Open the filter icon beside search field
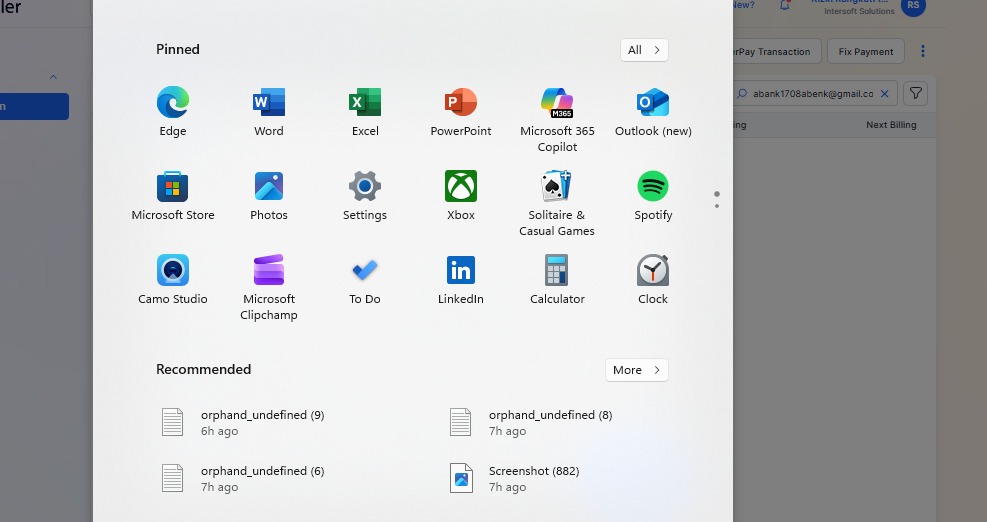 point(915,93)
